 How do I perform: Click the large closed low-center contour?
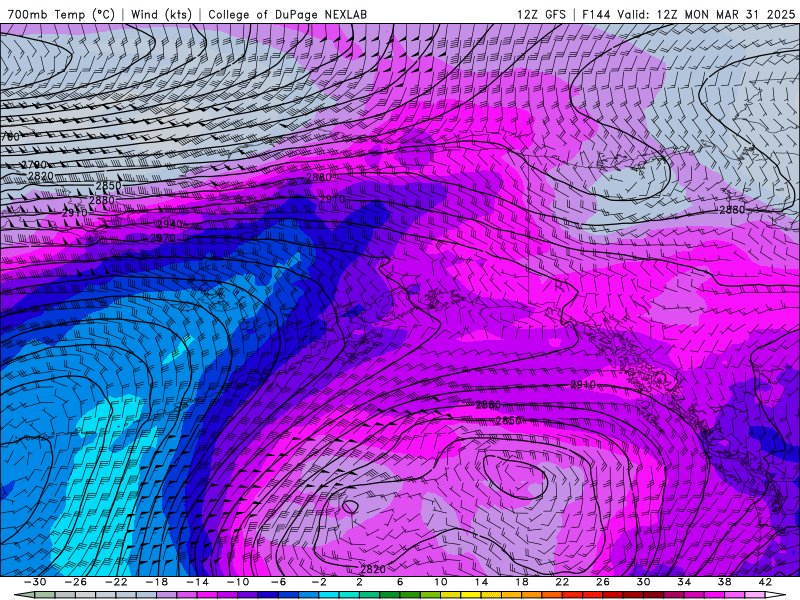[x=515, y=477]
